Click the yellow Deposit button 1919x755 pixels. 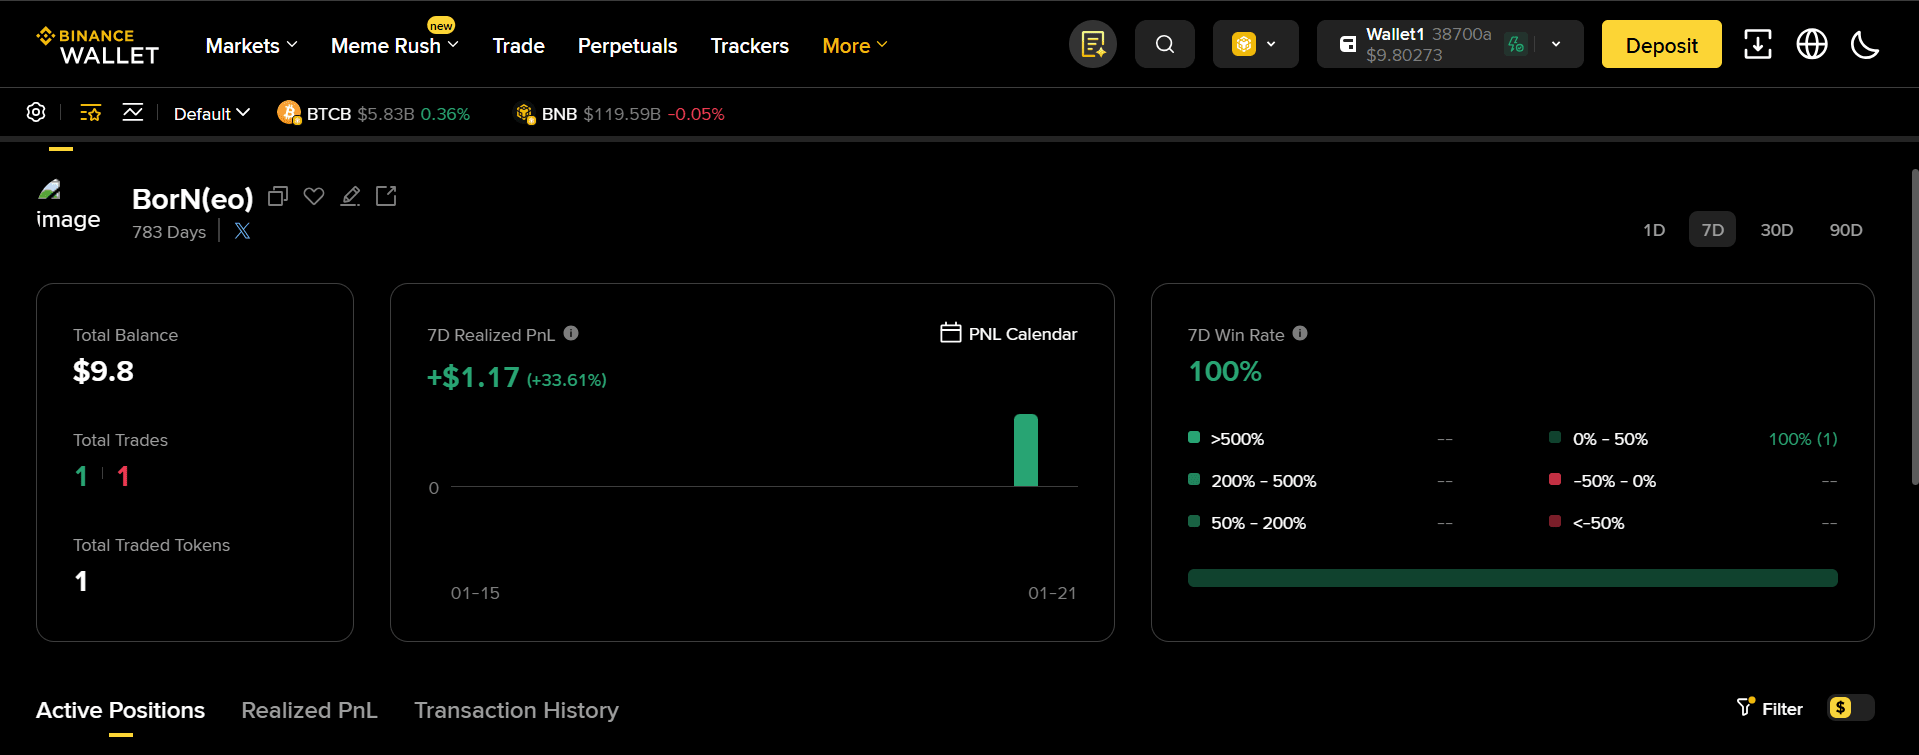pyautogui.click(x=1662, y=45)
